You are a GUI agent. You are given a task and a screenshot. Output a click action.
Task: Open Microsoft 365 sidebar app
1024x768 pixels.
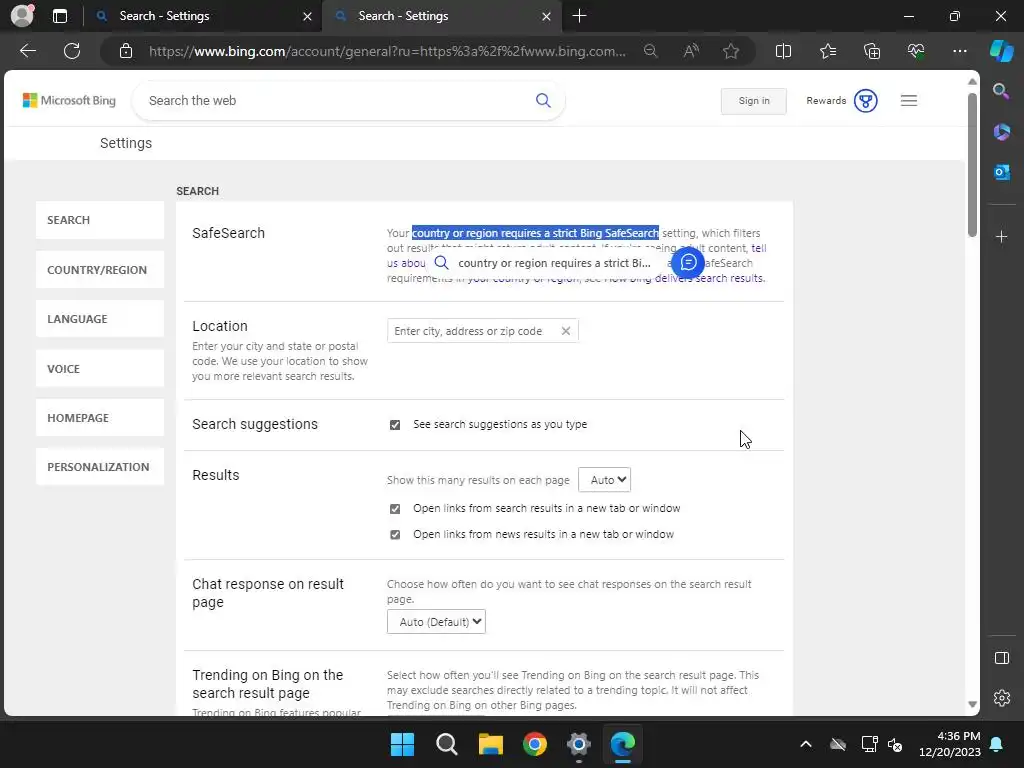coord(1001,132)
